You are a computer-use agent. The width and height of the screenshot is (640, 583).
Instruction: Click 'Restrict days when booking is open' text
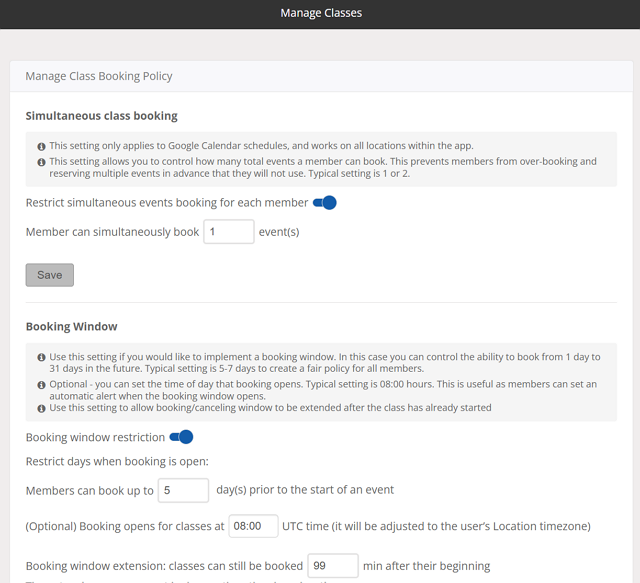[x=117, y=462]
